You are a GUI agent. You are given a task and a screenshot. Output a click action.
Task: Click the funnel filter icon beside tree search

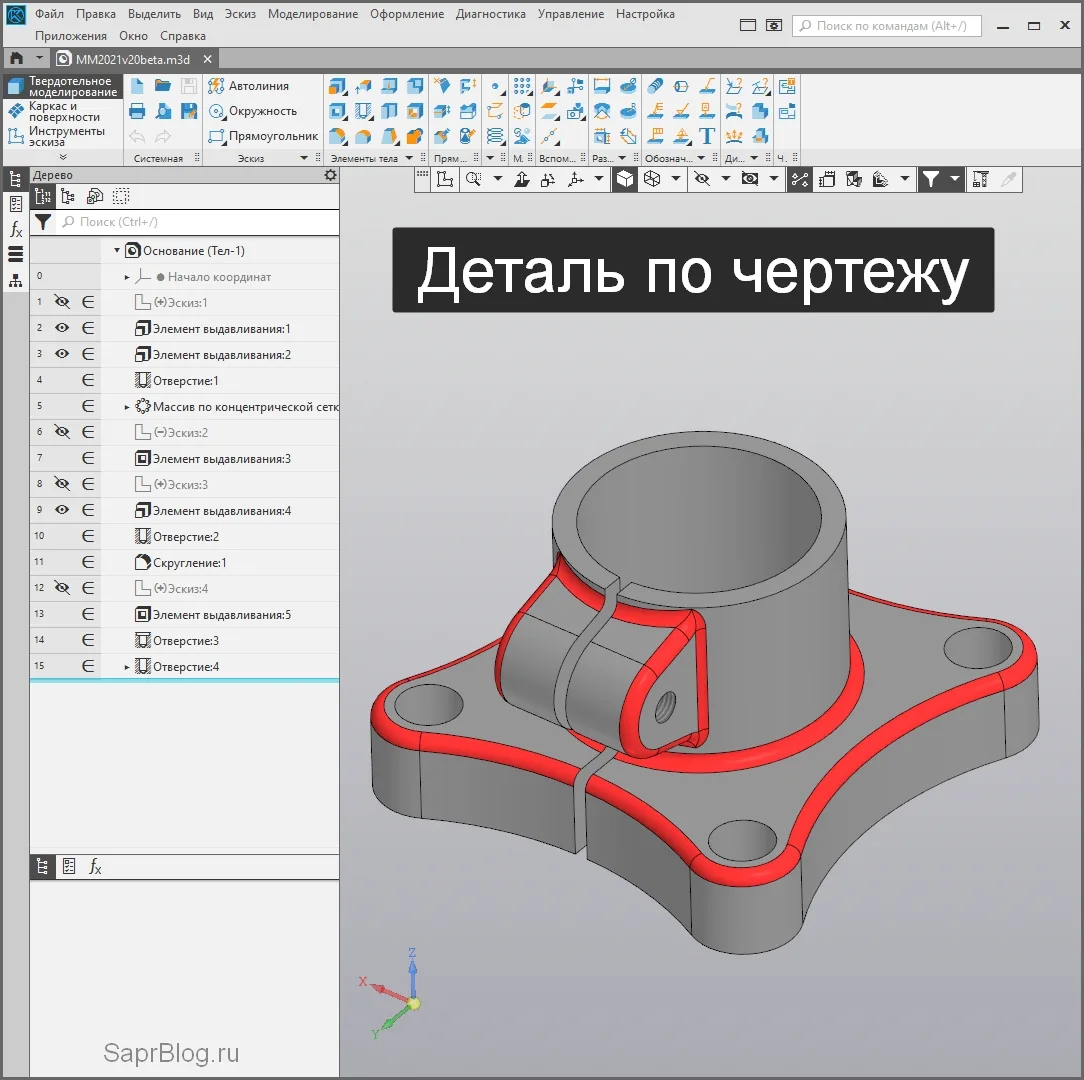pyautogui.click(x=44, y=222)
